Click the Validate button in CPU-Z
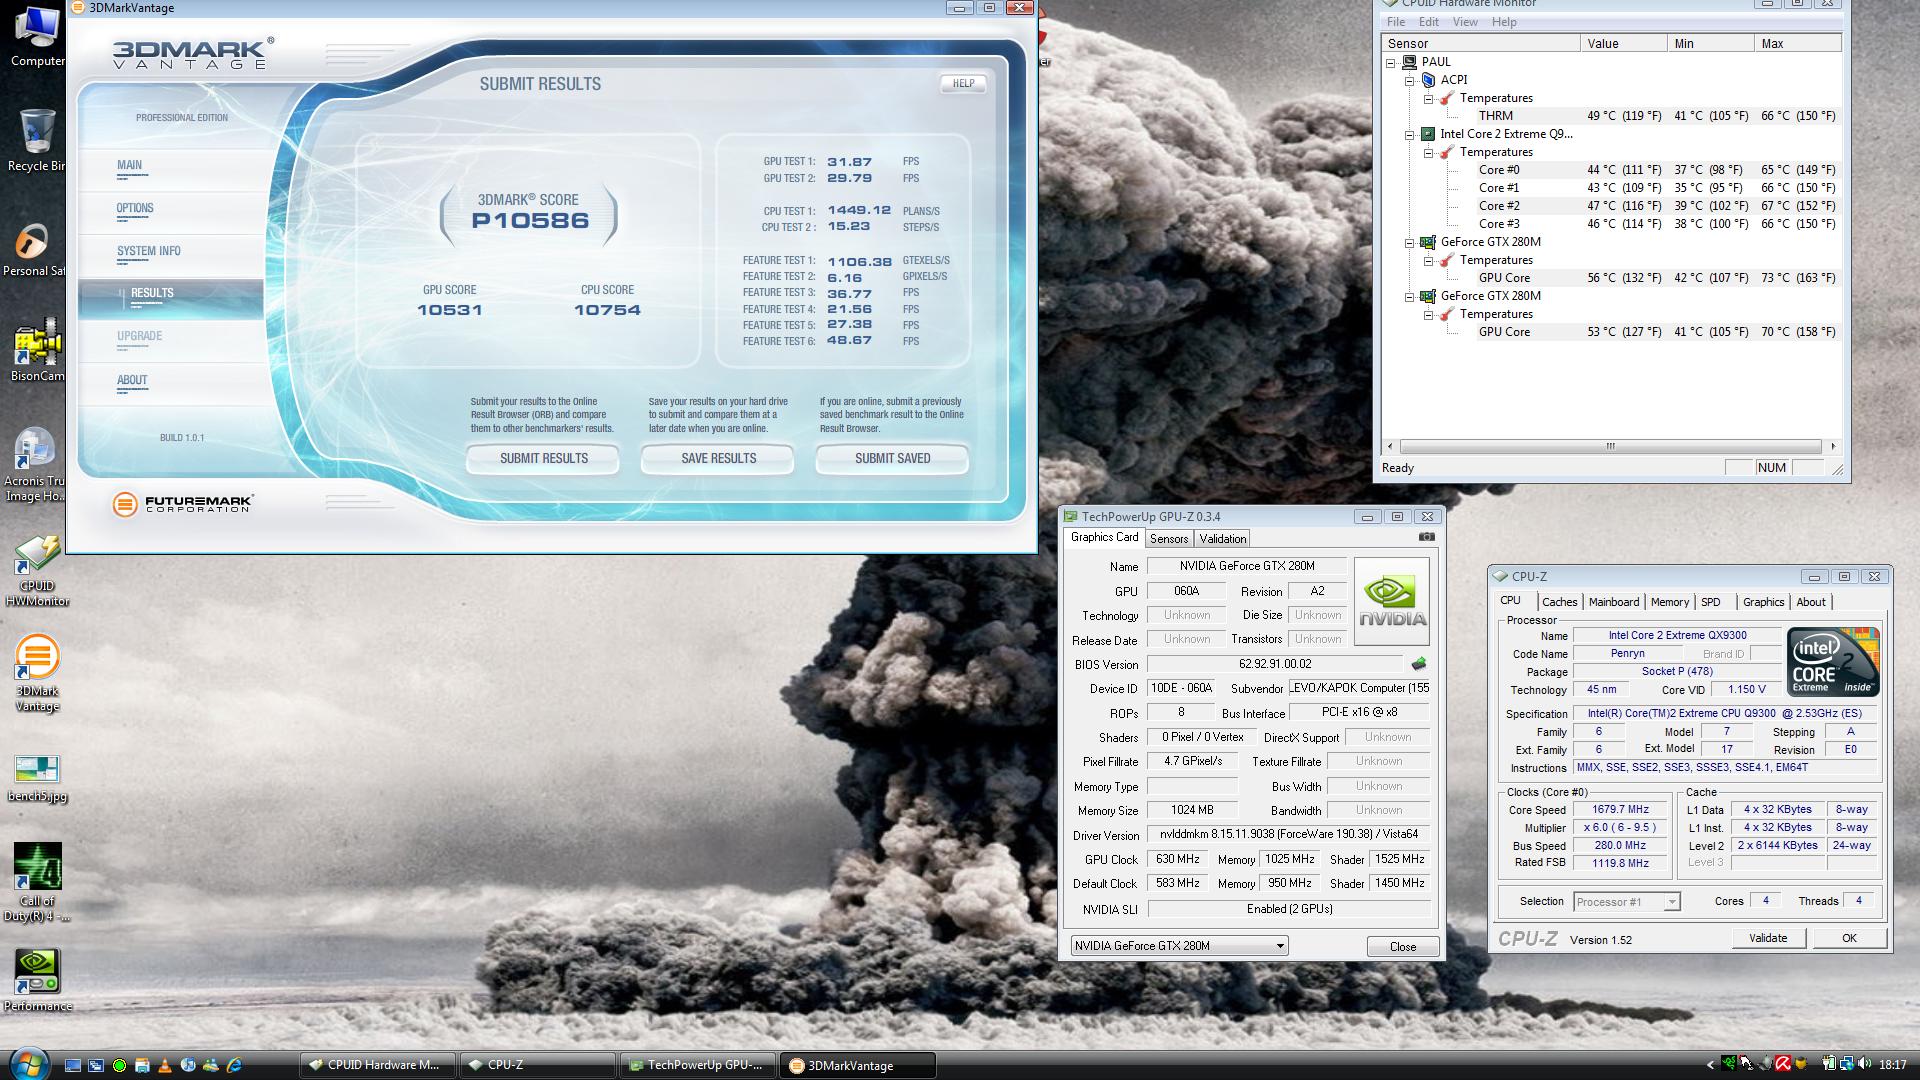1920x1080 pixels. [x=1767, y=938]
